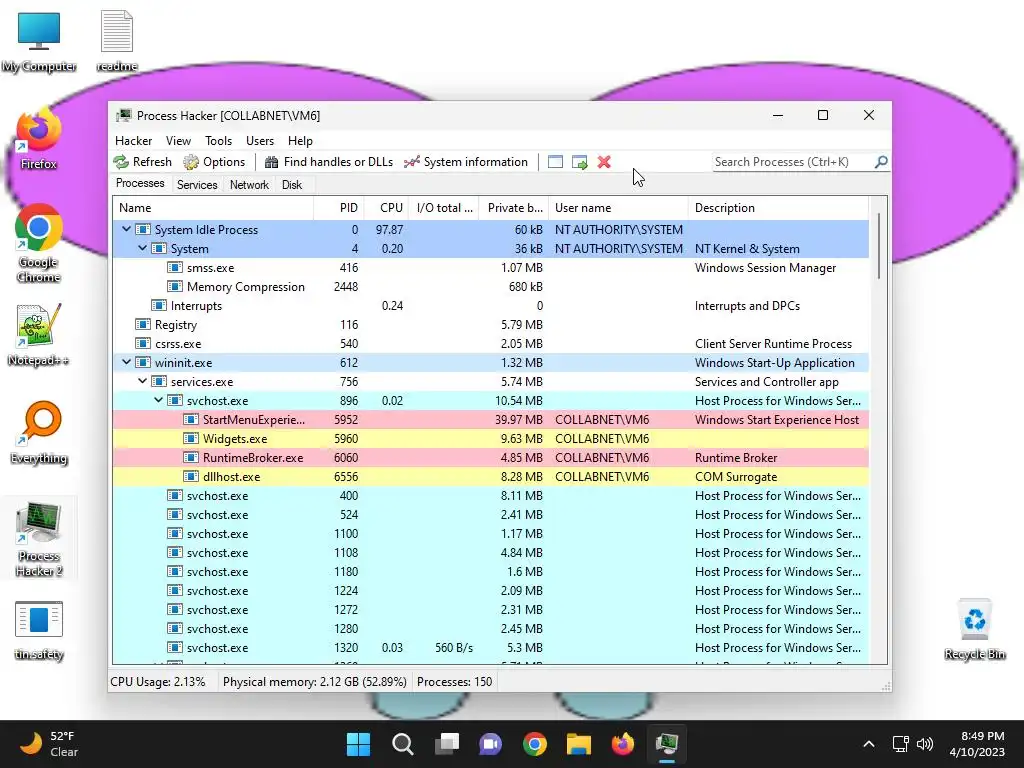Click inside the Search Processes field

792,162
